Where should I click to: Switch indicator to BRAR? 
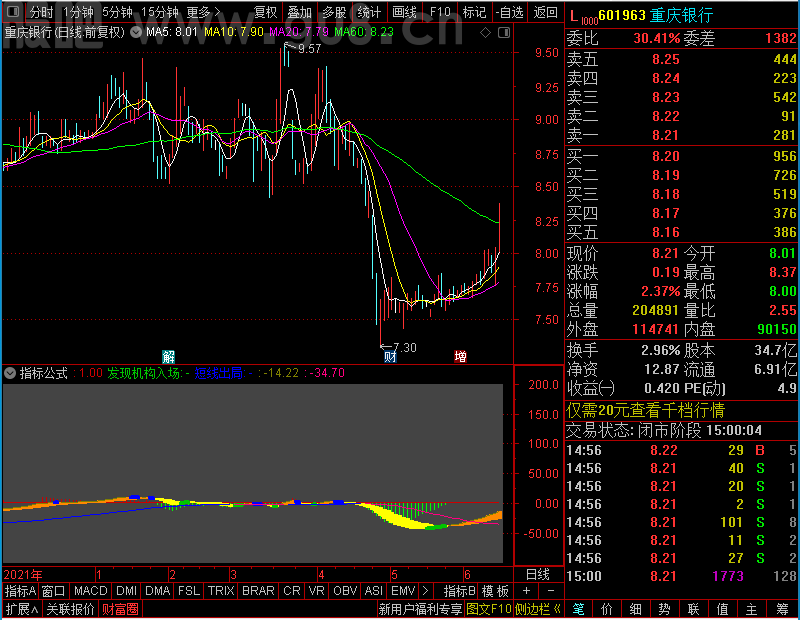point(258,591)
